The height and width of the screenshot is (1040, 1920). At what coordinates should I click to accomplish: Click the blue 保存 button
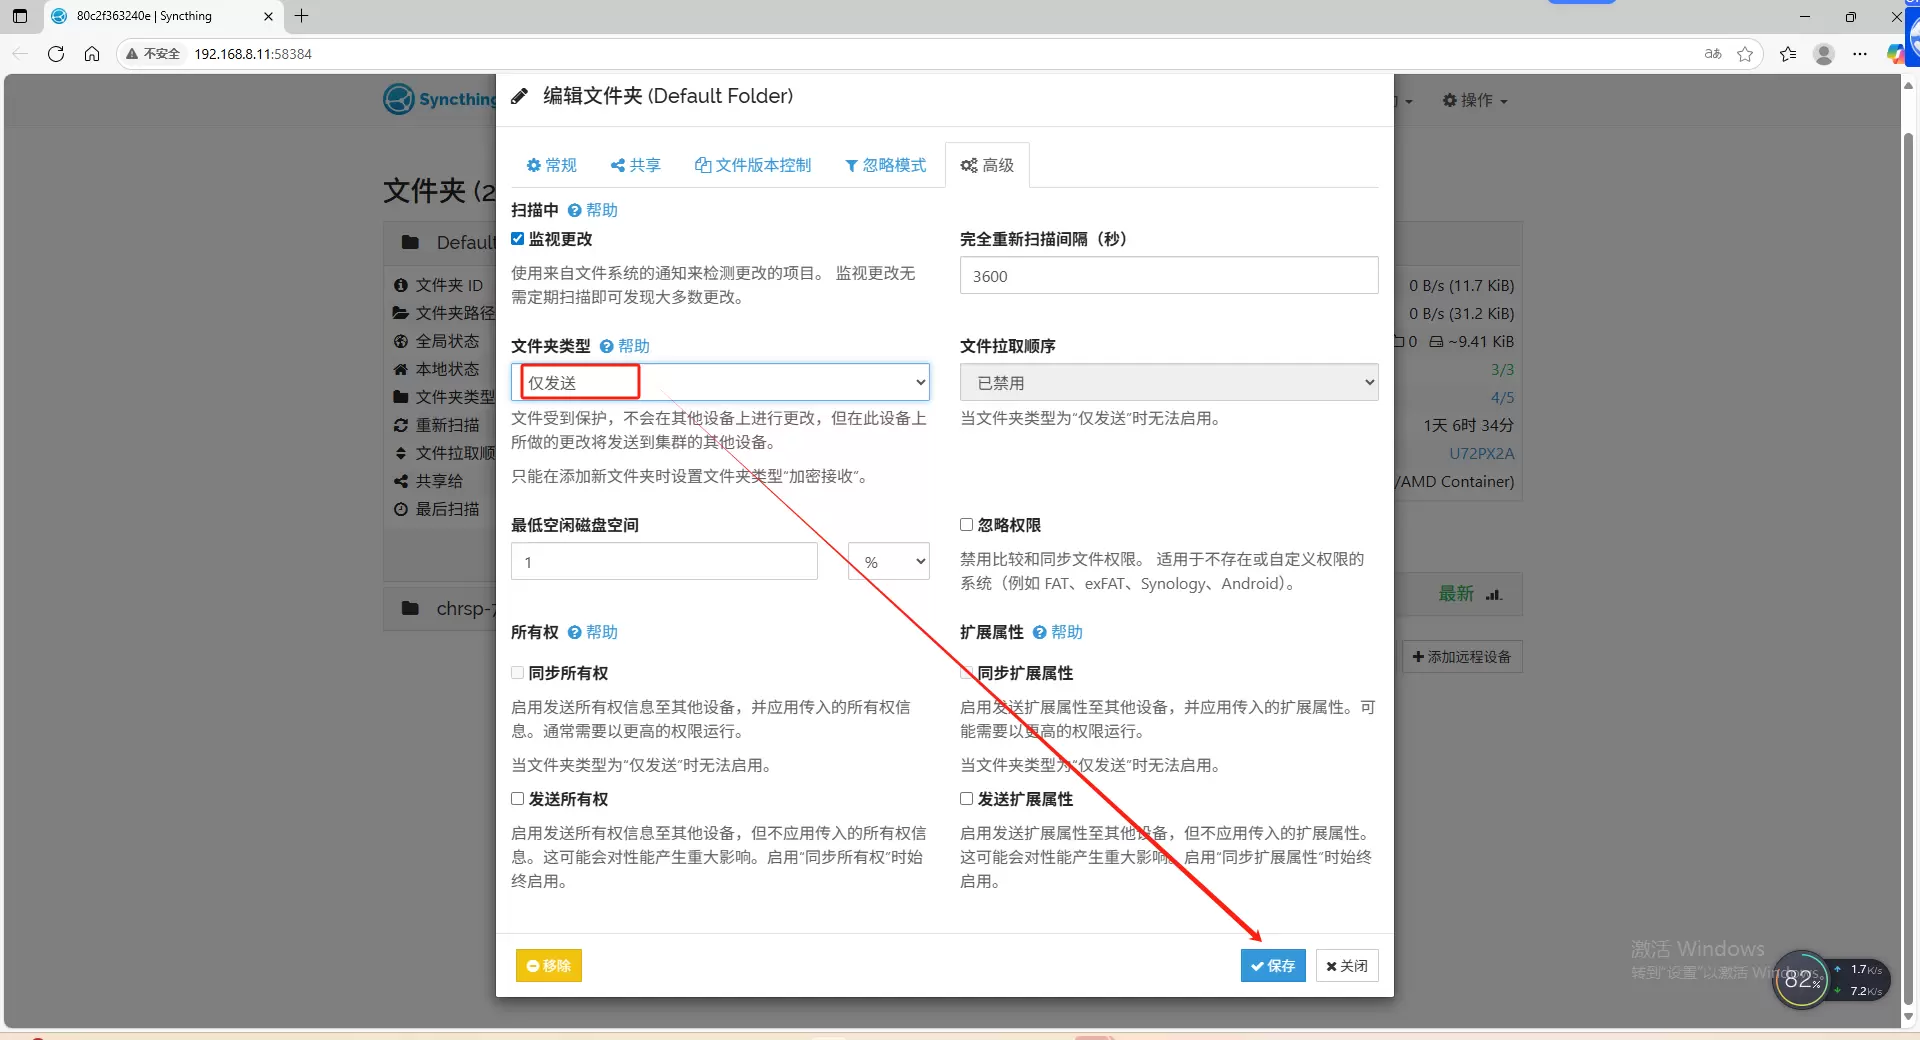1272,966
